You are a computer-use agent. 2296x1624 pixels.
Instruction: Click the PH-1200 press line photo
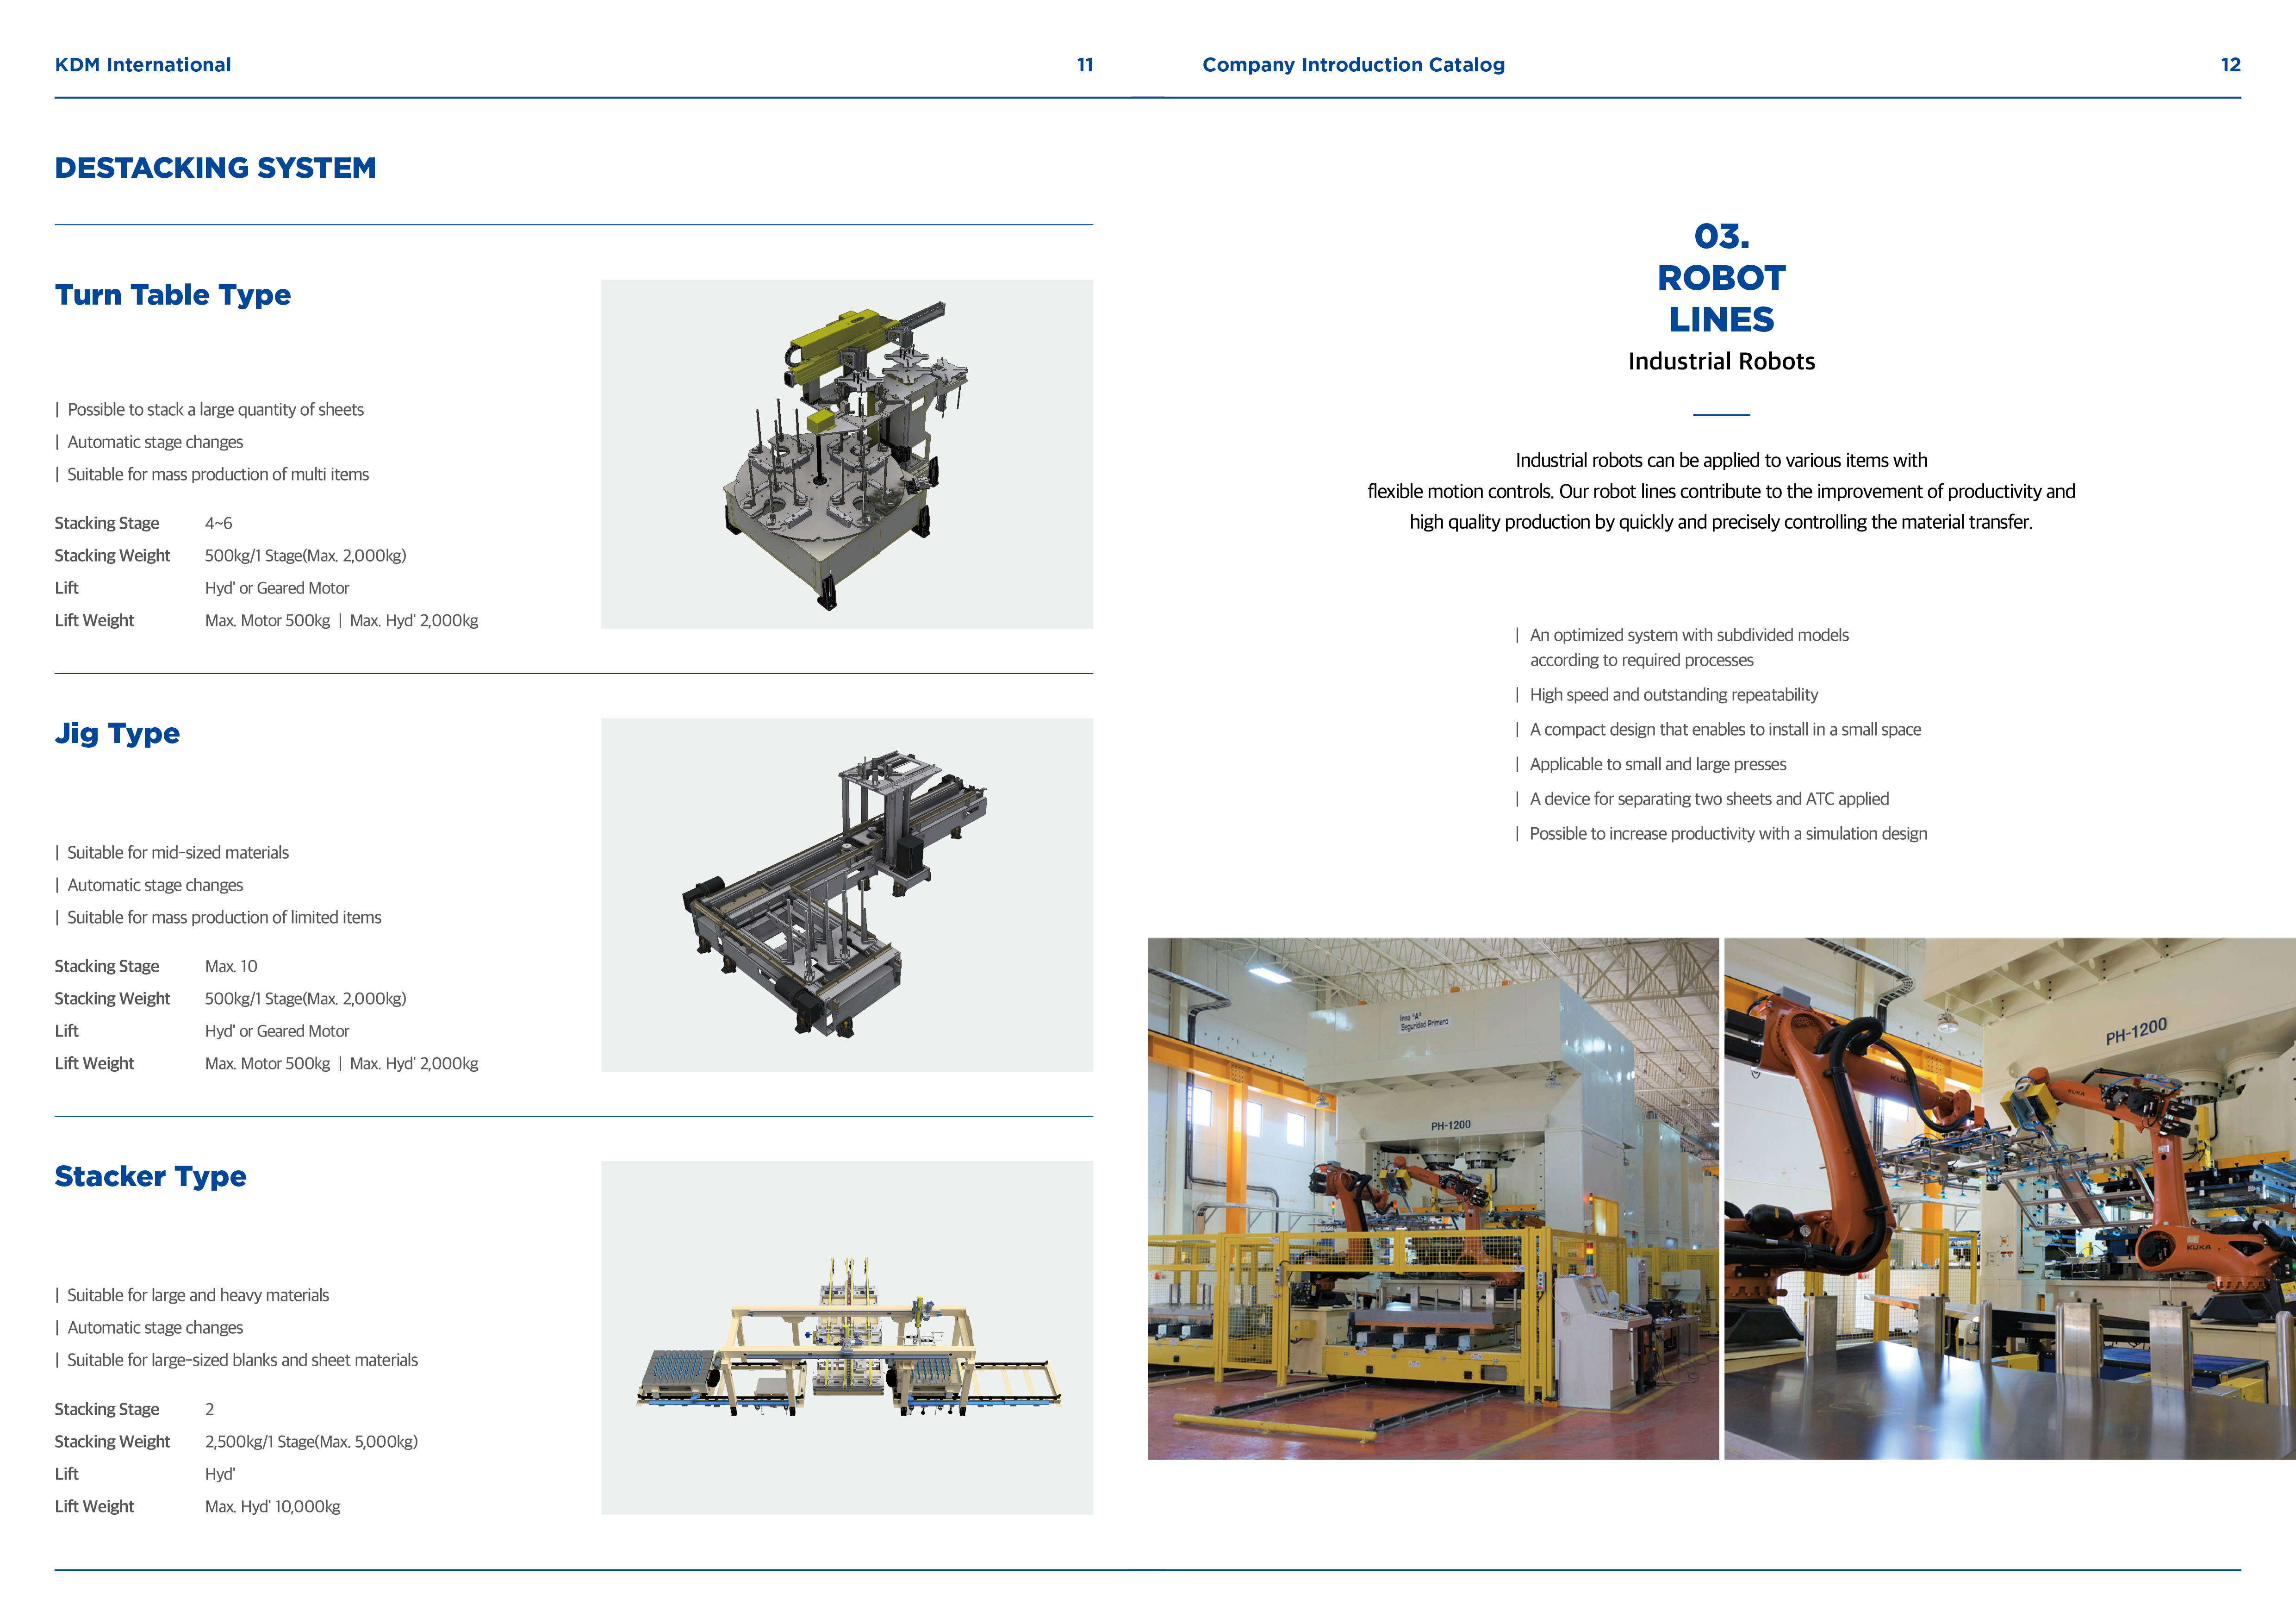point(1432,1198)
